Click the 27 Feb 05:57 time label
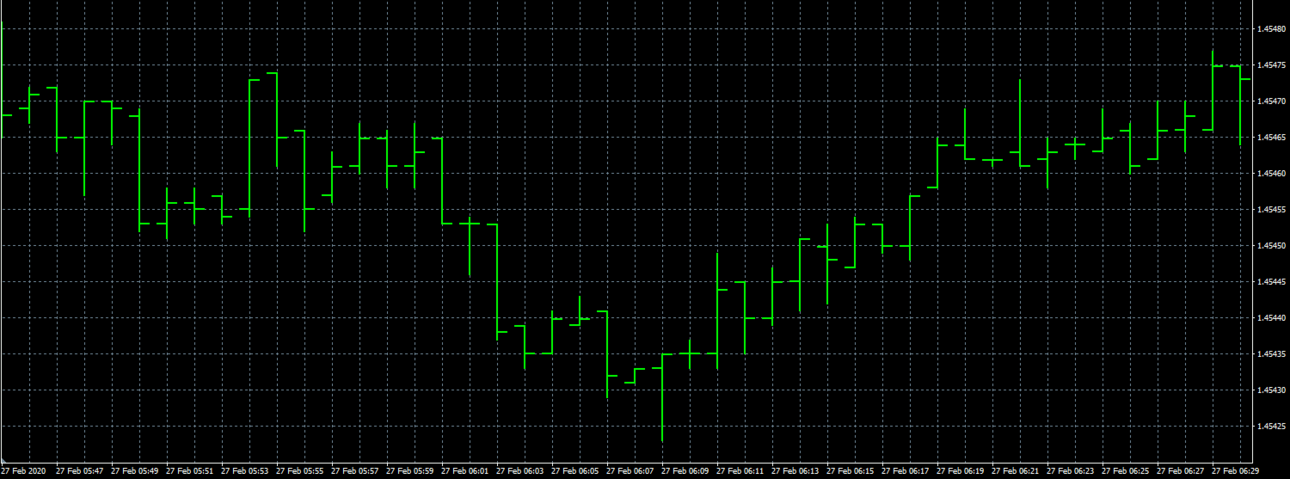The width and height of the screenshot is (1290, 479). coord(355,471)
